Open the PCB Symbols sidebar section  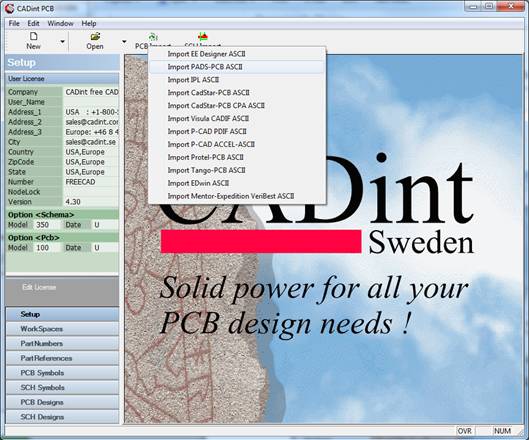click(x=62, y=373)
